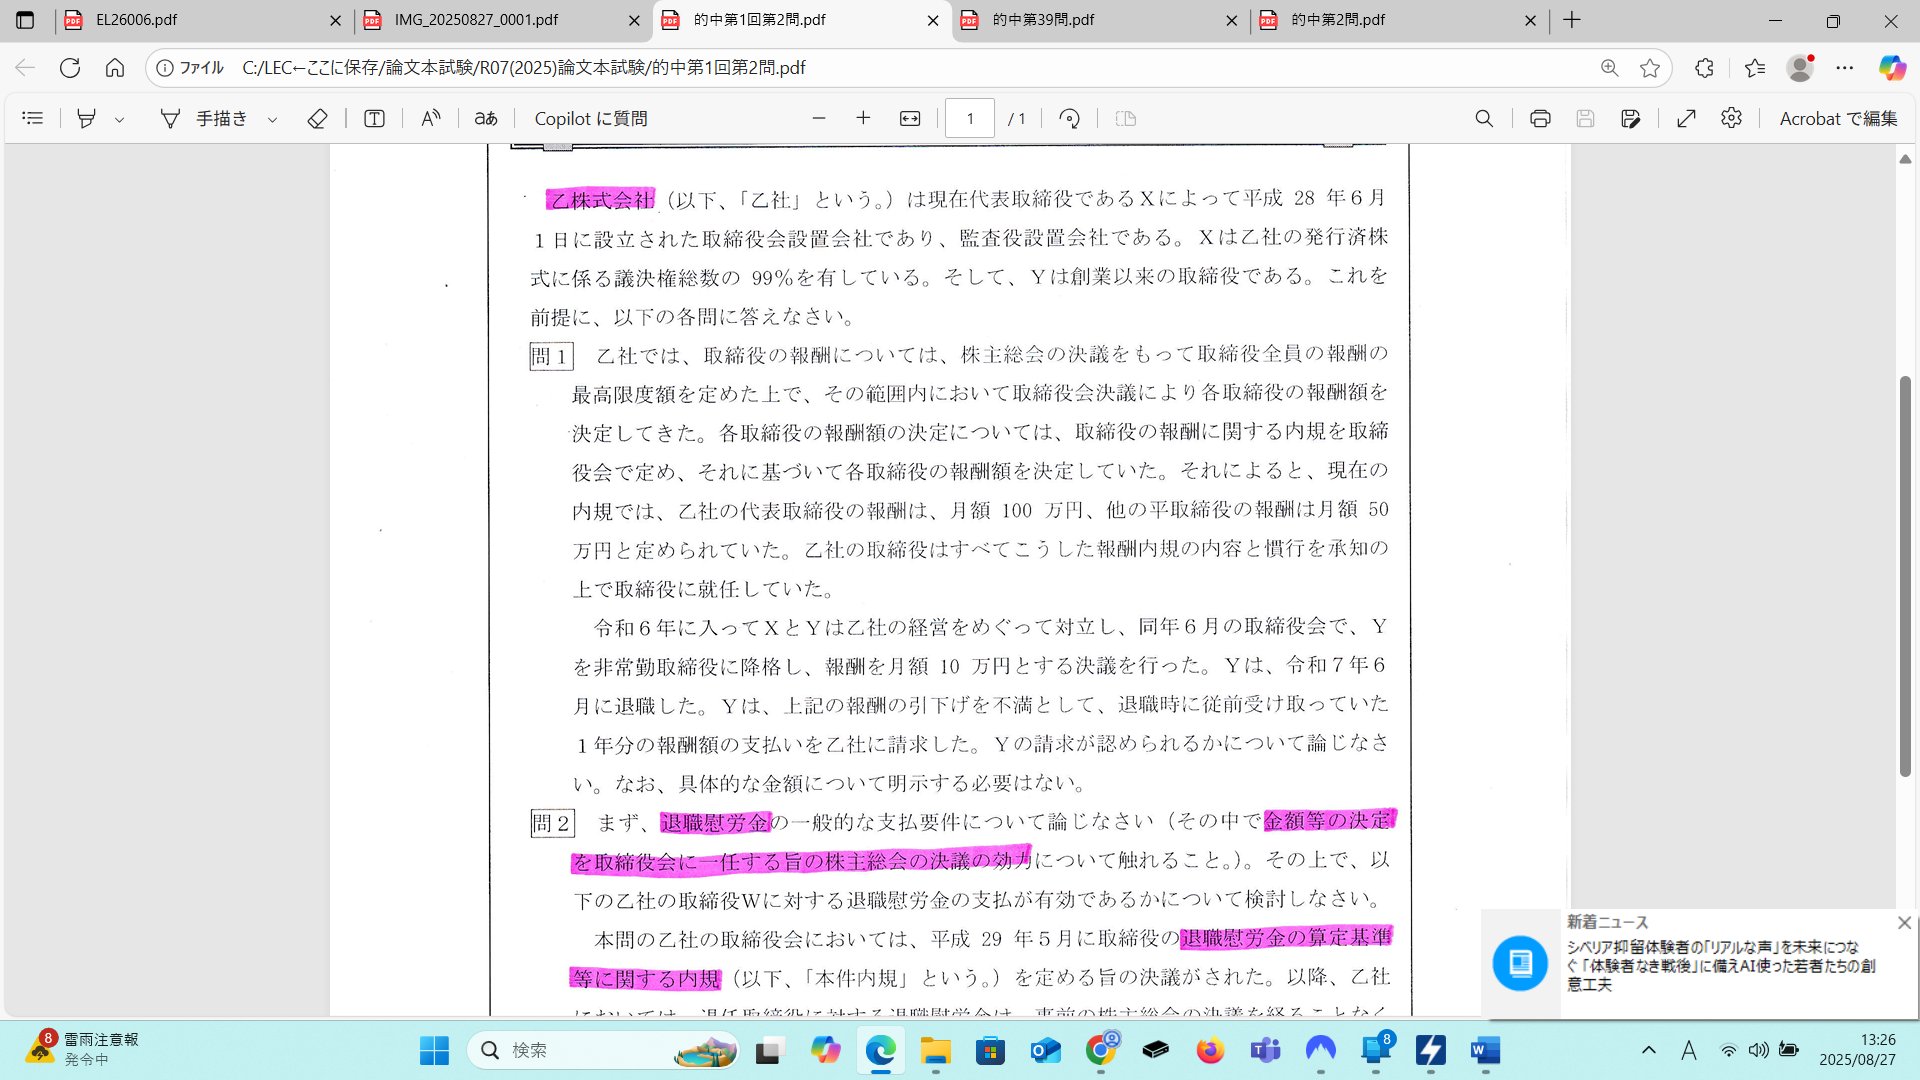Select the eraser tool
Viewport: 1920px width, 1080px height.
317,118
